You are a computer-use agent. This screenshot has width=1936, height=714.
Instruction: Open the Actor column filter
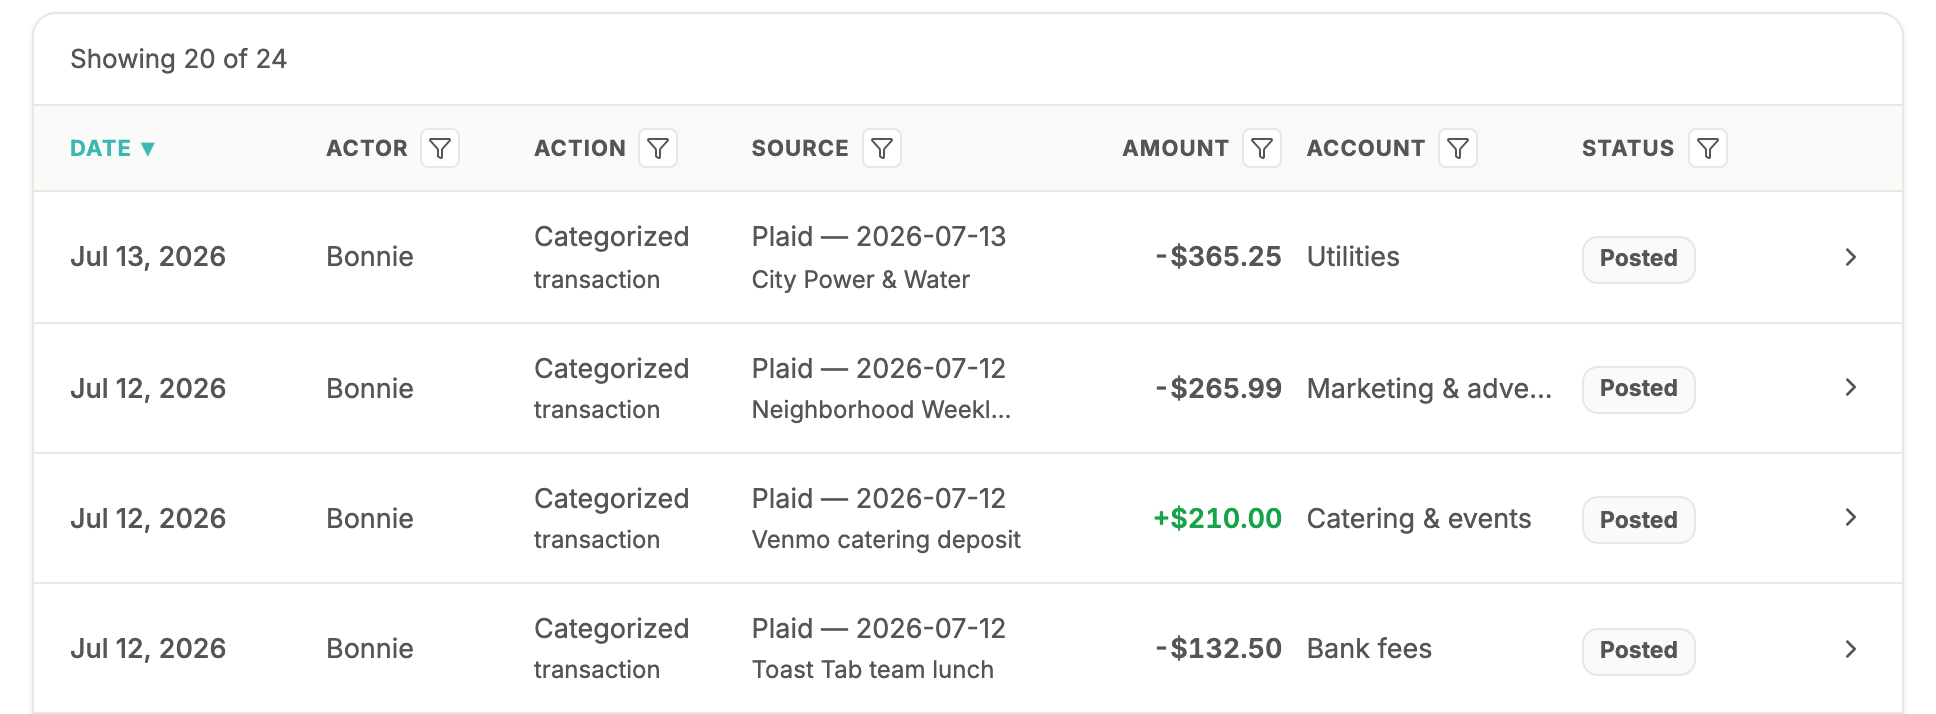[440, 148]
